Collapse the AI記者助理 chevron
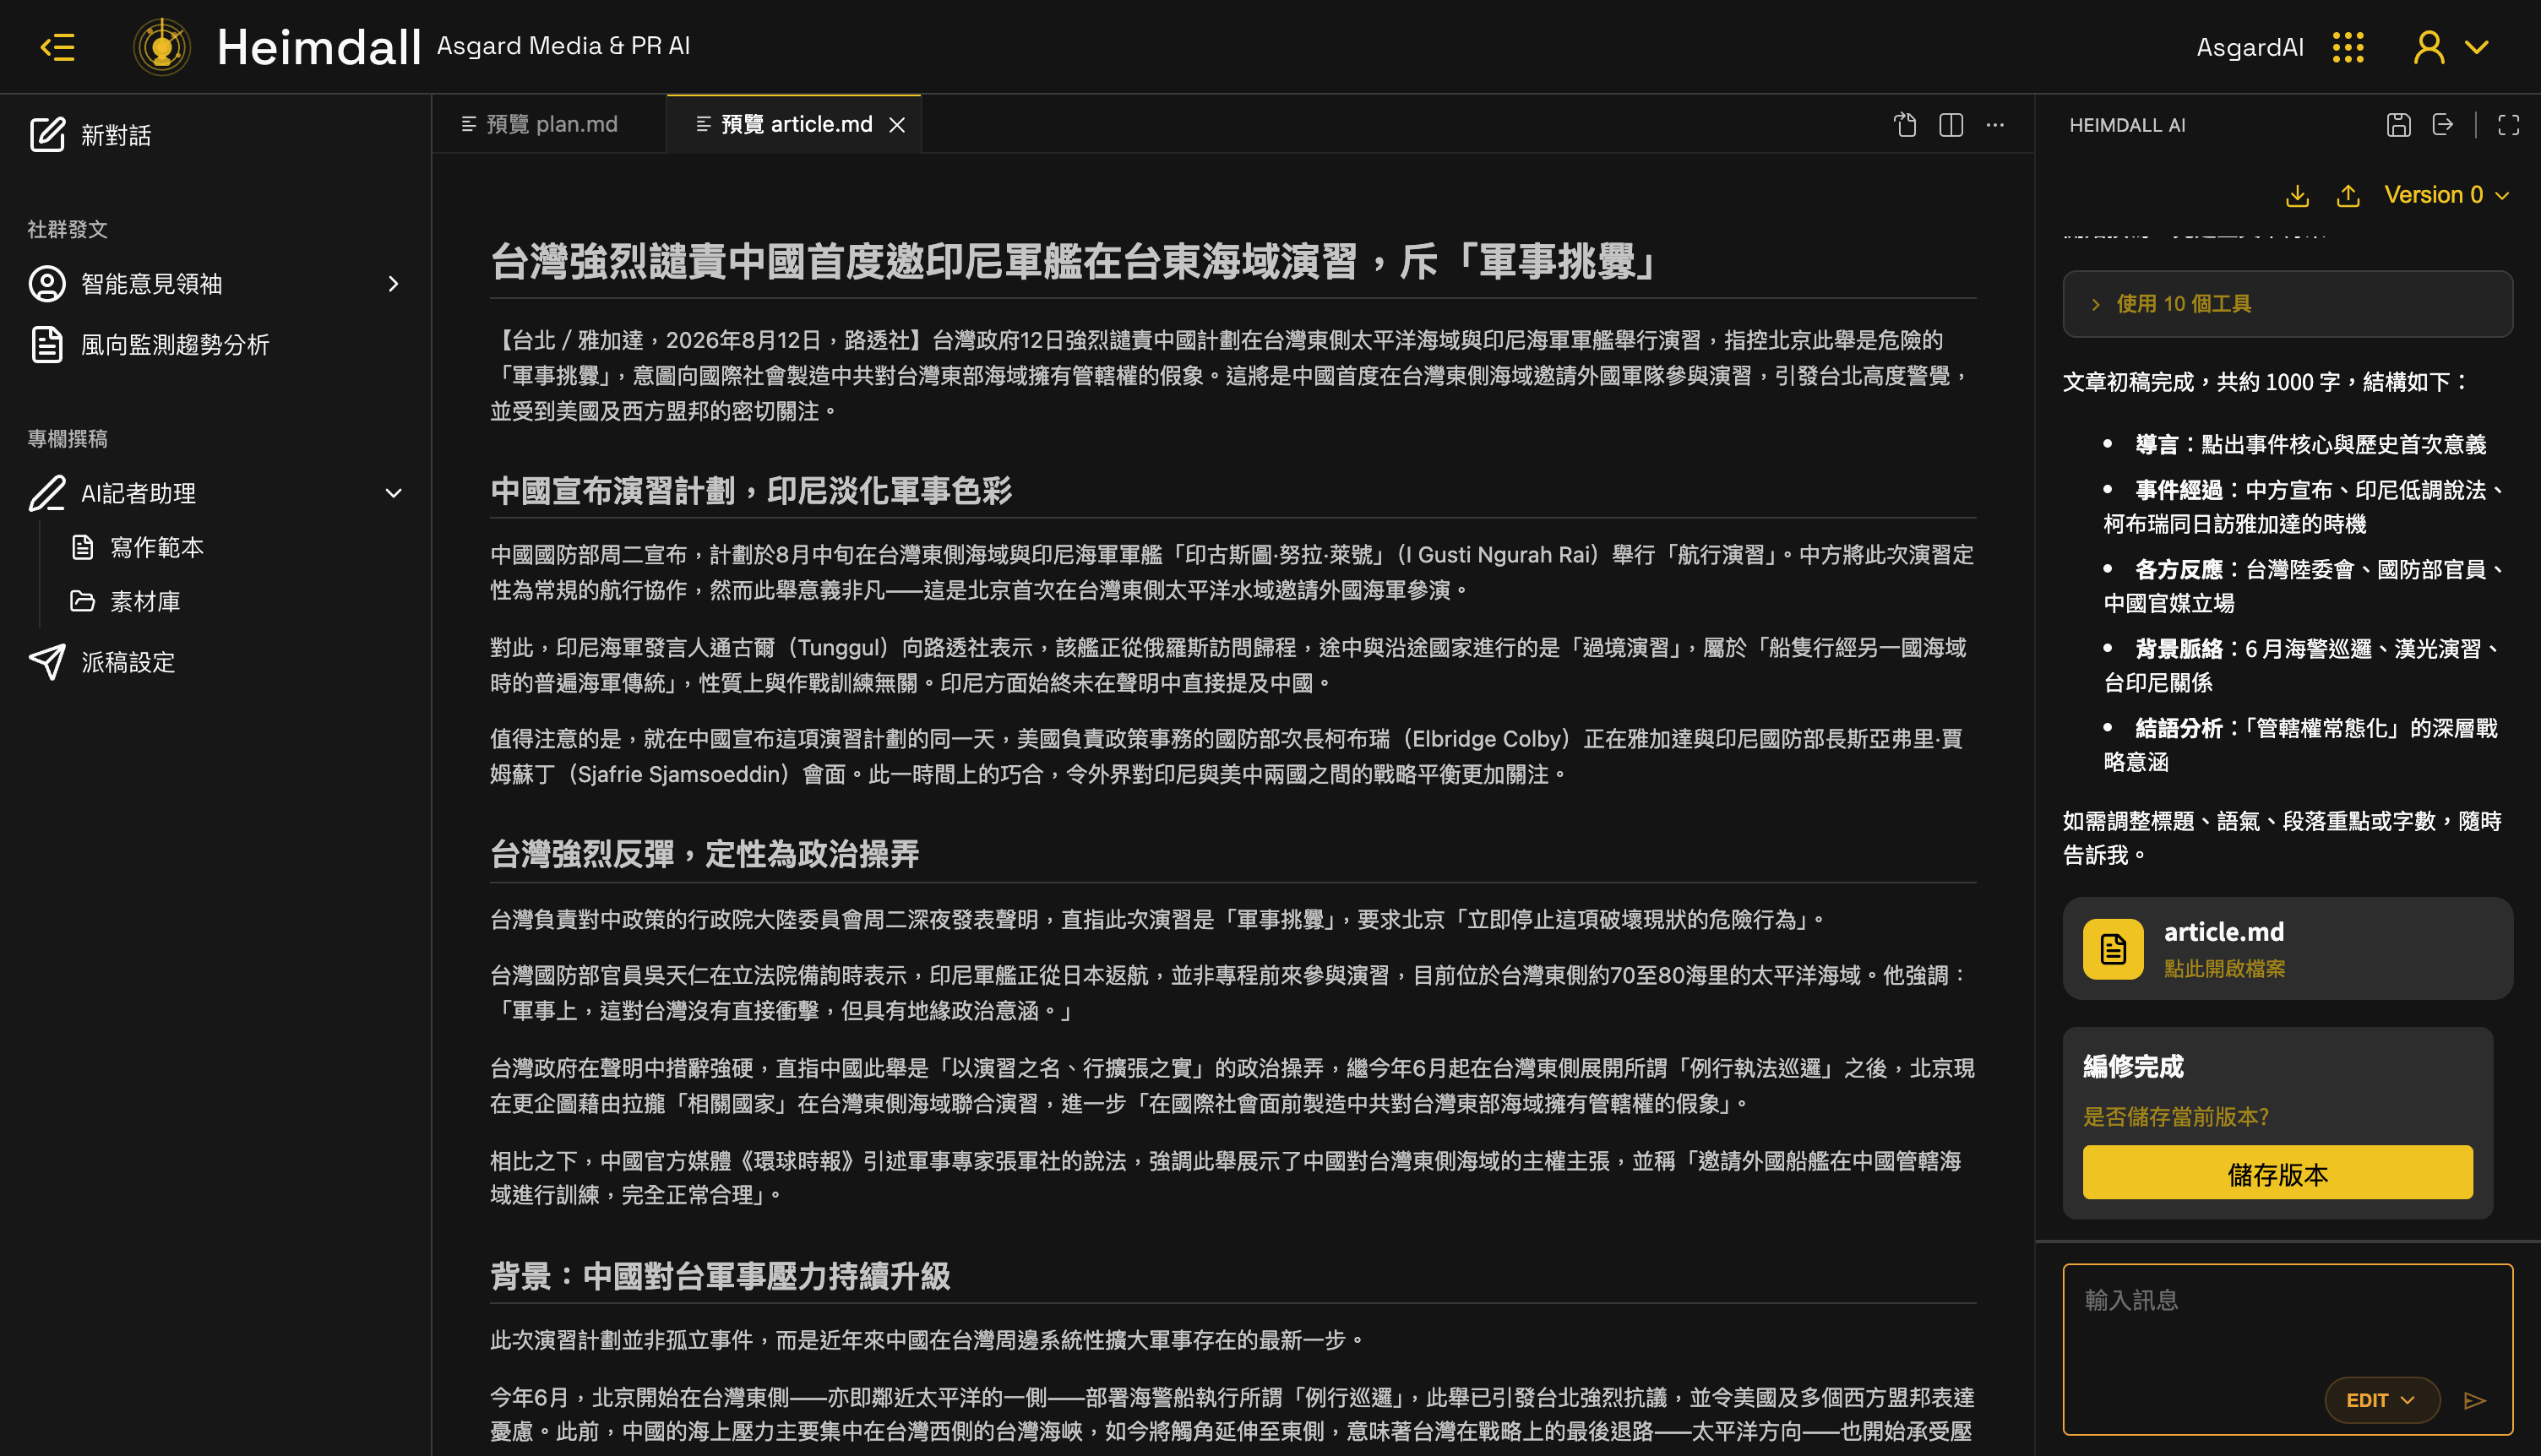This screenshot has width=2541, height=1456. pos(393,493)
